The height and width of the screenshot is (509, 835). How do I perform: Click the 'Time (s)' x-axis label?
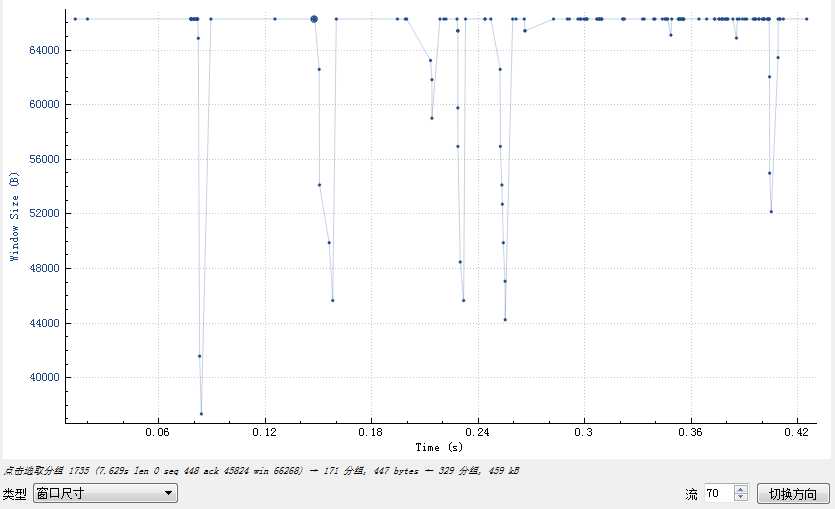(x=439, y=447)
